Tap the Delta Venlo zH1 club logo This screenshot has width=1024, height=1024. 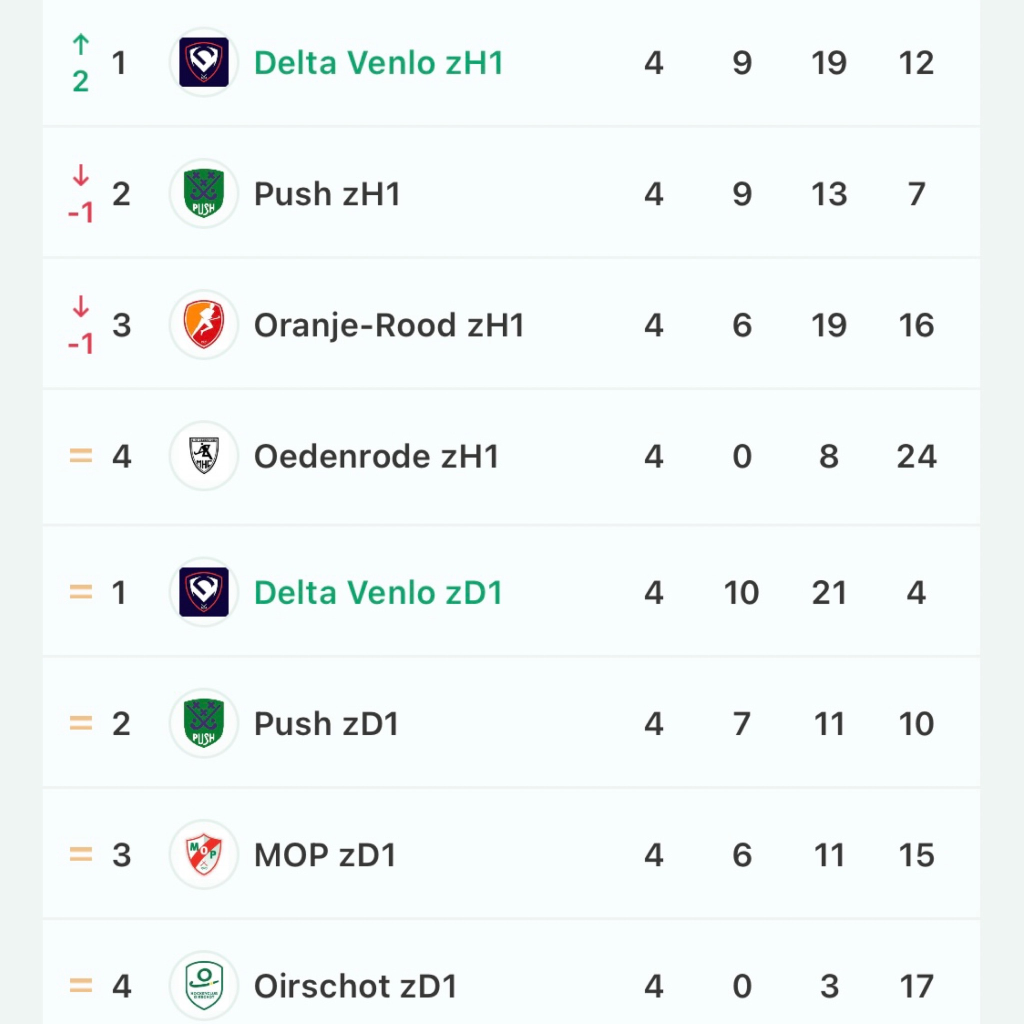coord(204,62)
